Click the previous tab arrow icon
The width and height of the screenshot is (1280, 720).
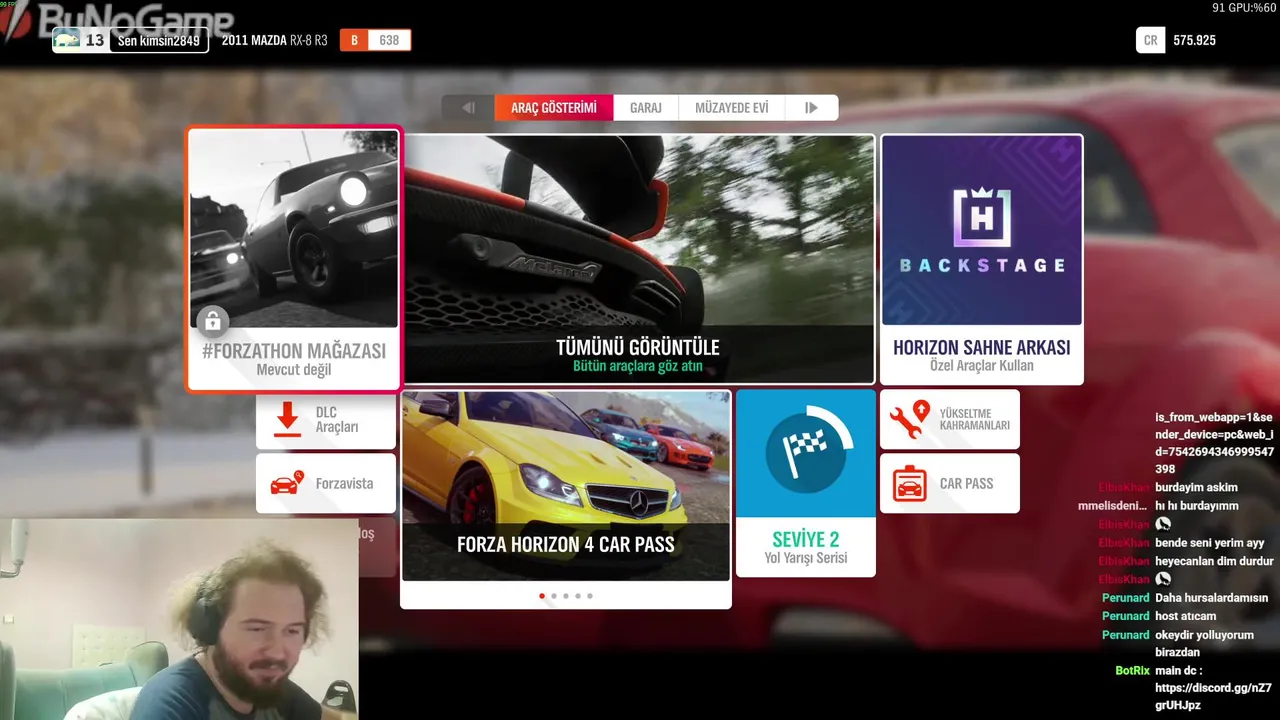(468, 108)
